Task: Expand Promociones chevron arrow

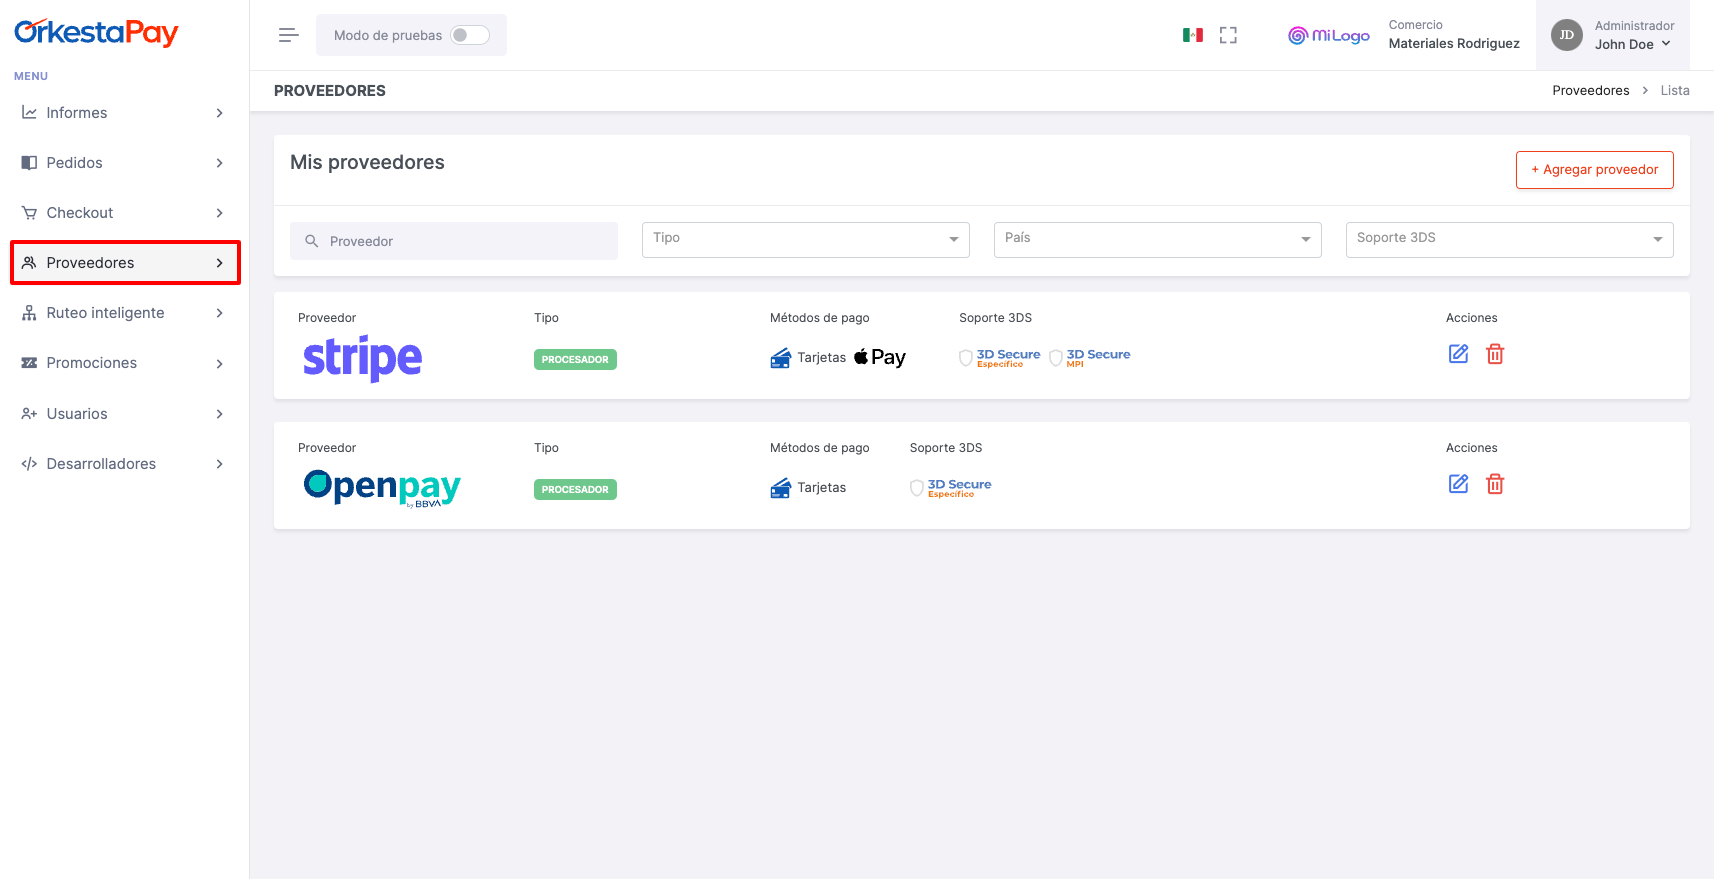Action: click(220, 363)
